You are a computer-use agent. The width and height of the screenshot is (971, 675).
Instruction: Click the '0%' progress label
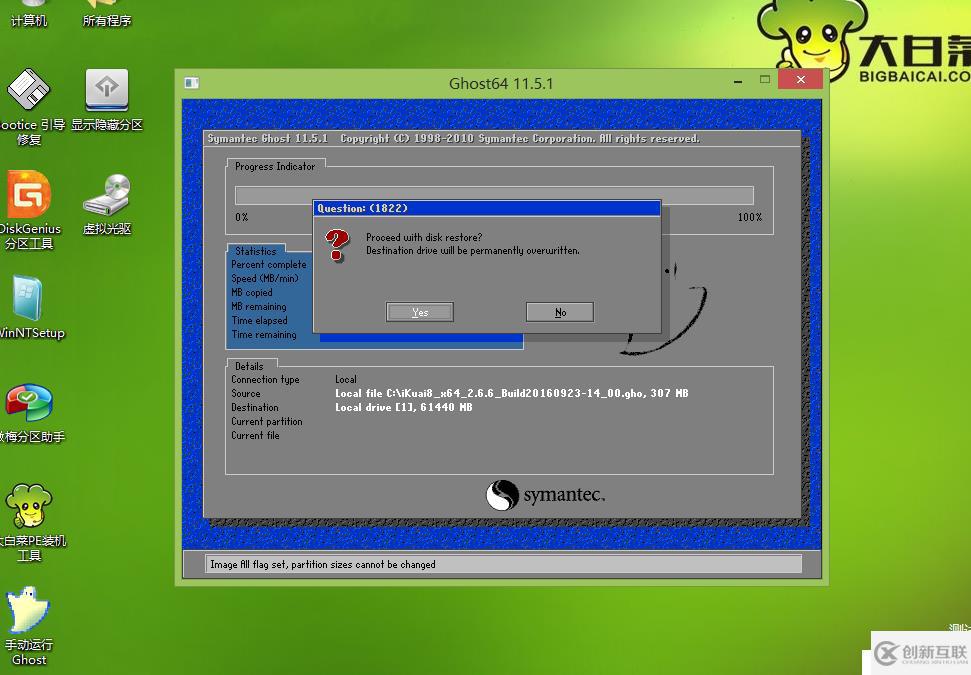tap(242, 217)
